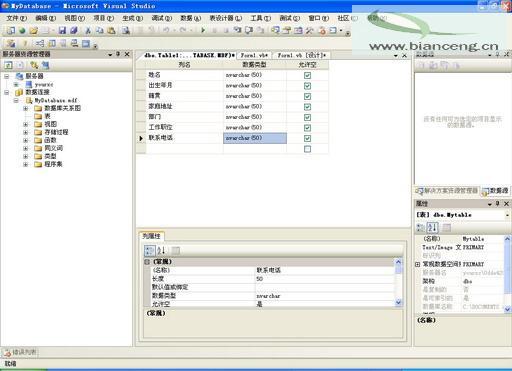512x371 pixels.
Task: Click highlighted nvarchar(50) cell for 联系电话
Action: (x=255, y=138)
